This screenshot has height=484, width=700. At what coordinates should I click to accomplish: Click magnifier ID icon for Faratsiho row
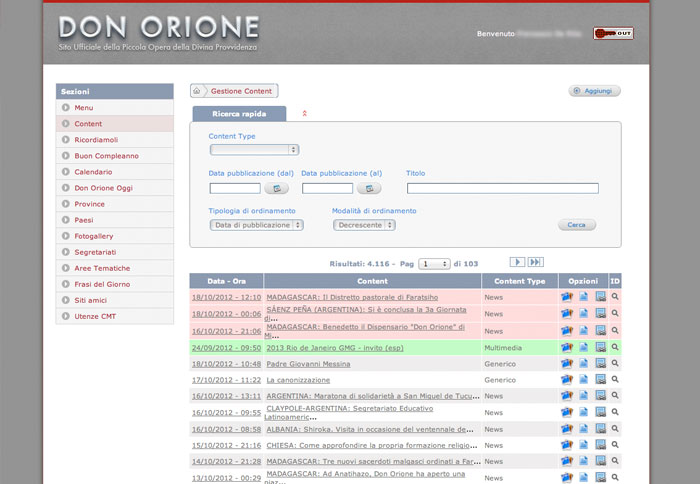pos(615,296)
